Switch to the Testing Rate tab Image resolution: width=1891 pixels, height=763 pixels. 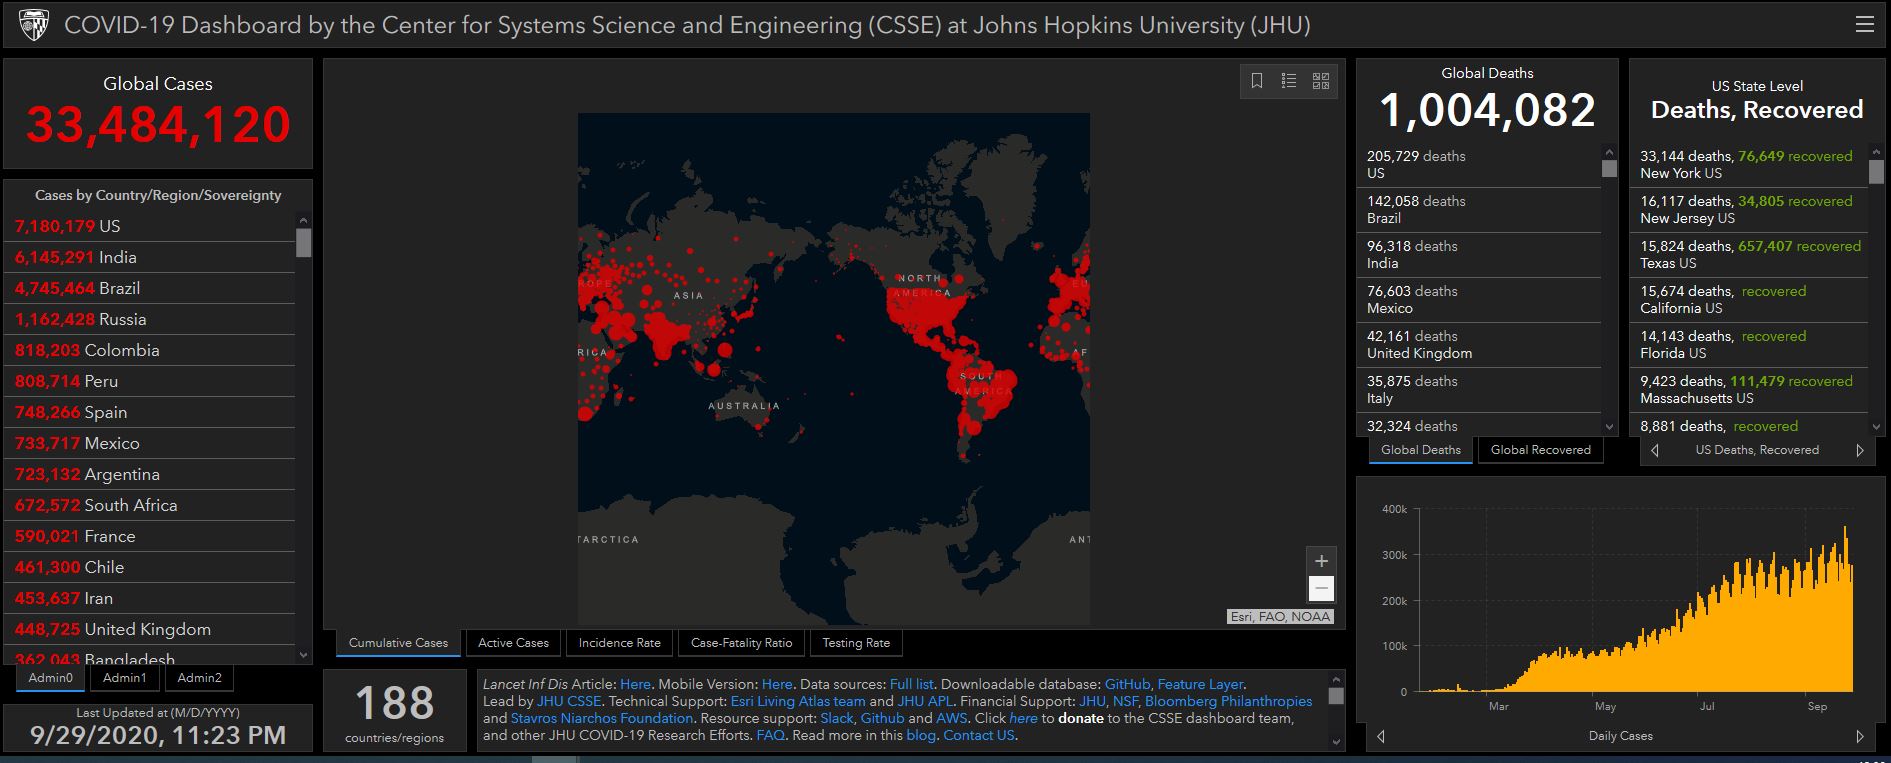[x=856, y=643]
